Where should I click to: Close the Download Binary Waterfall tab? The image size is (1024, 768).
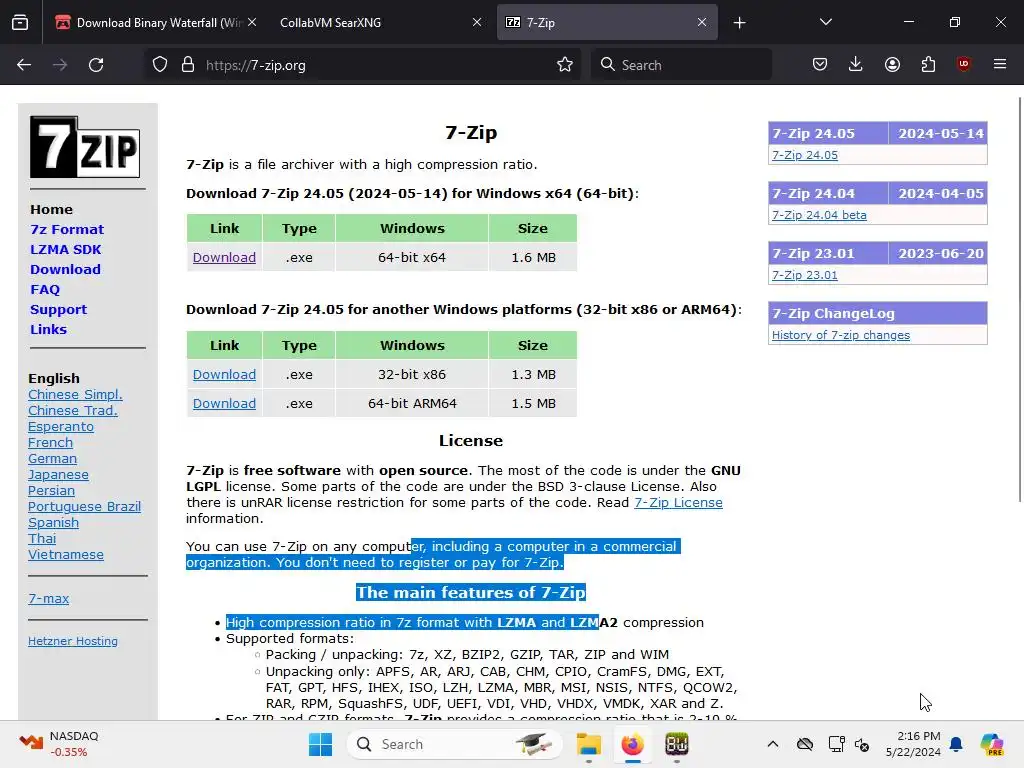(252, 23)
